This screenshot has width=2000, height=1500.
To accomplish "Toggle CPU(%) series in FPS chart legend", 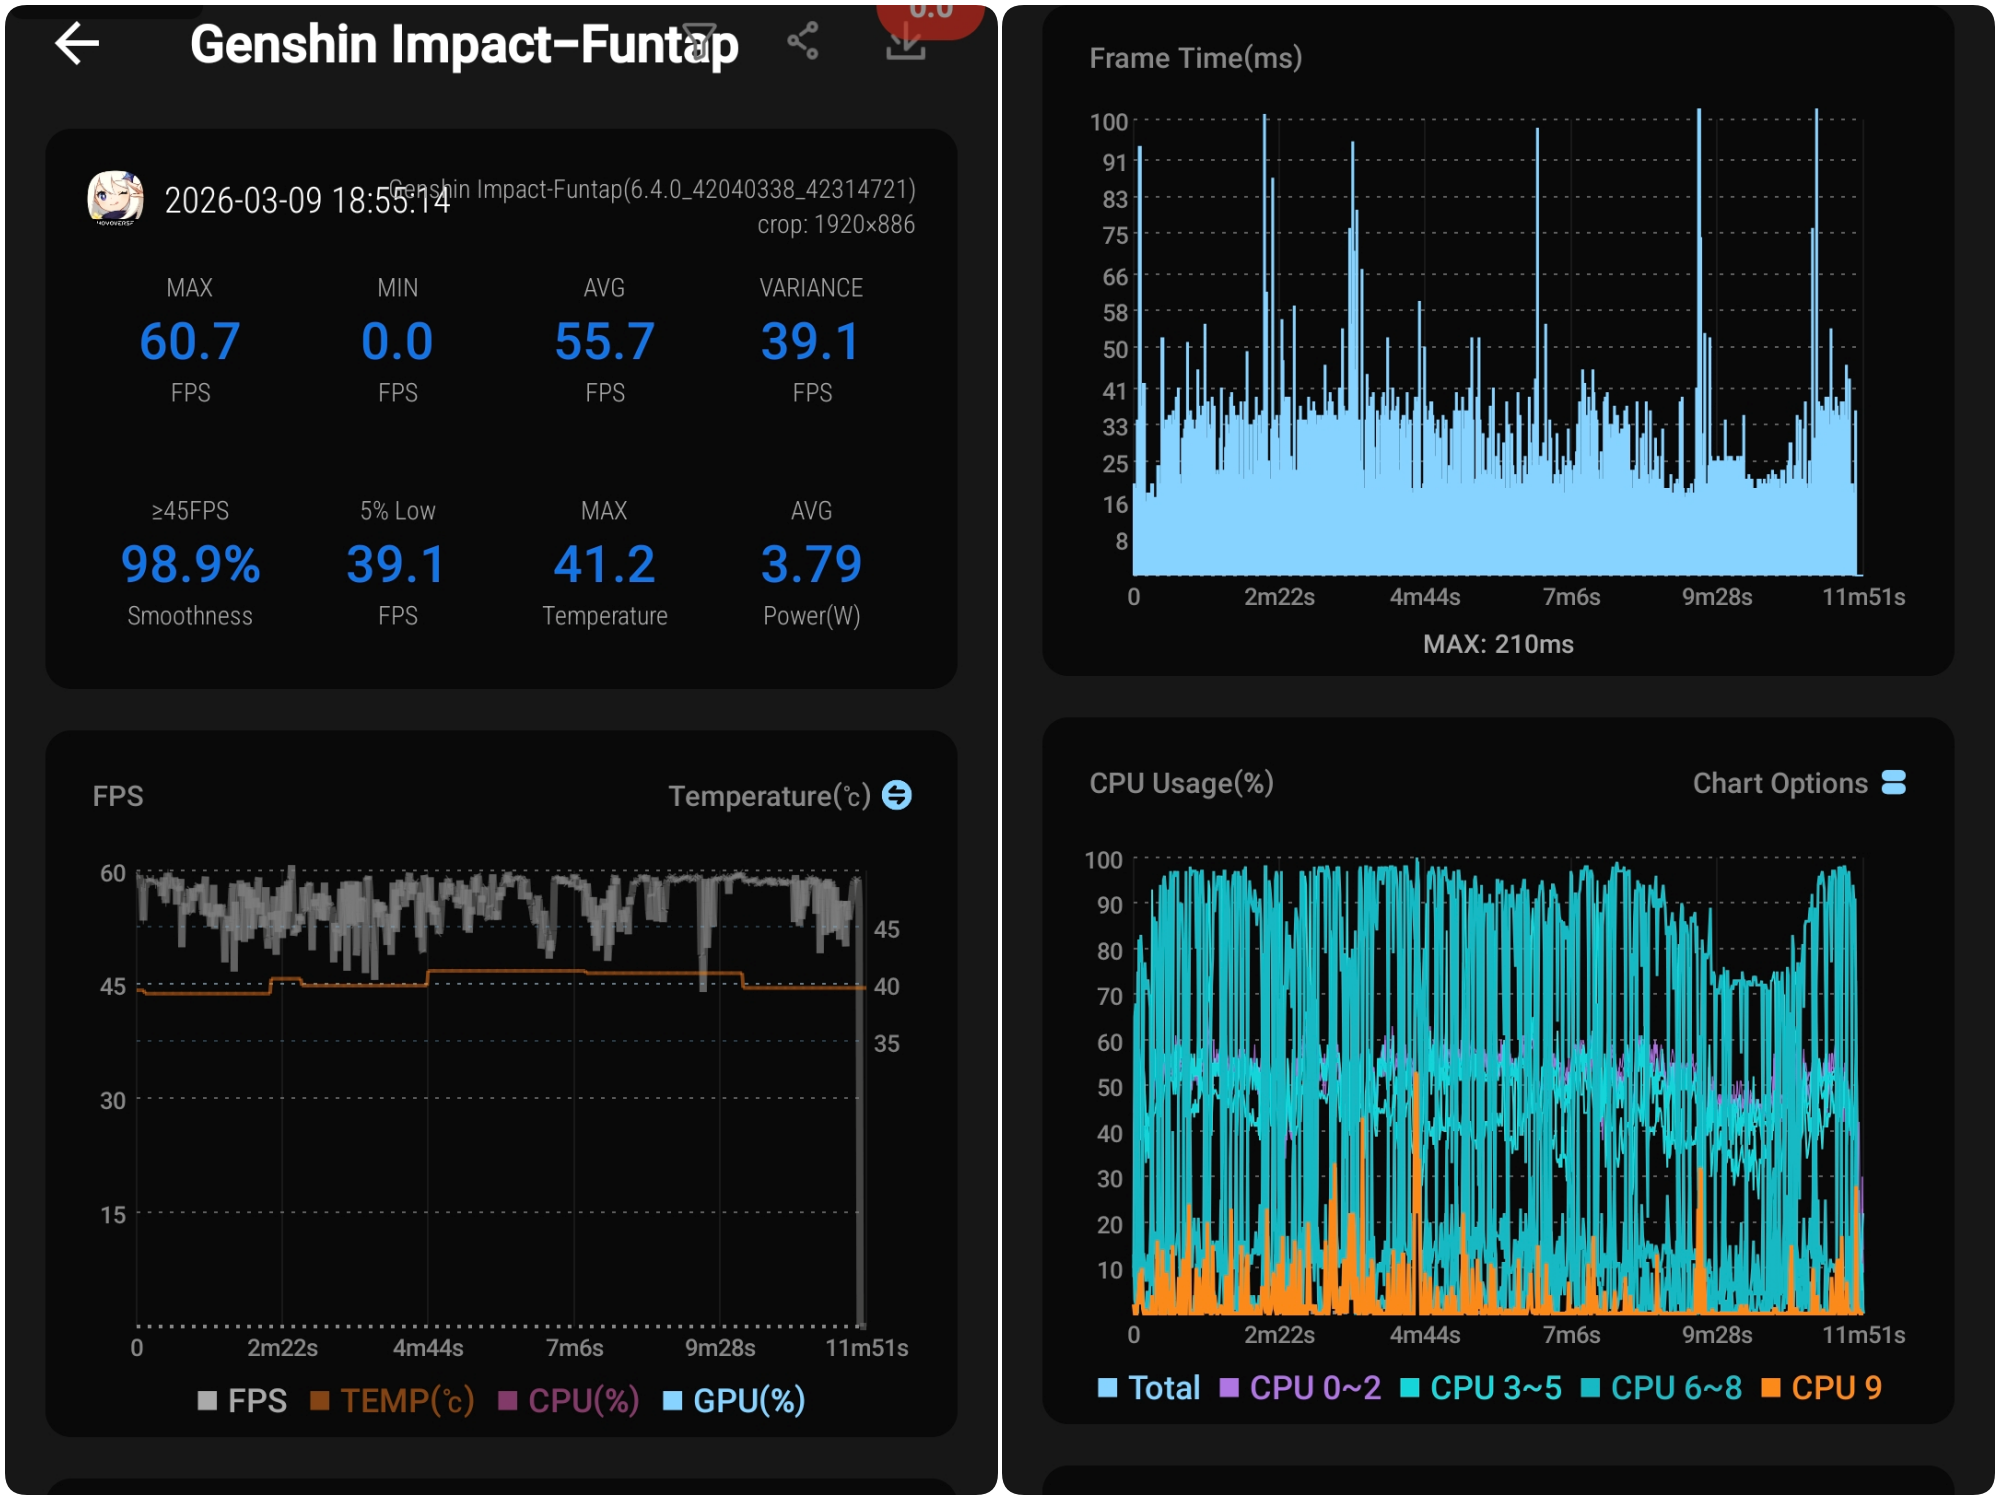I will coord(568,1400).
